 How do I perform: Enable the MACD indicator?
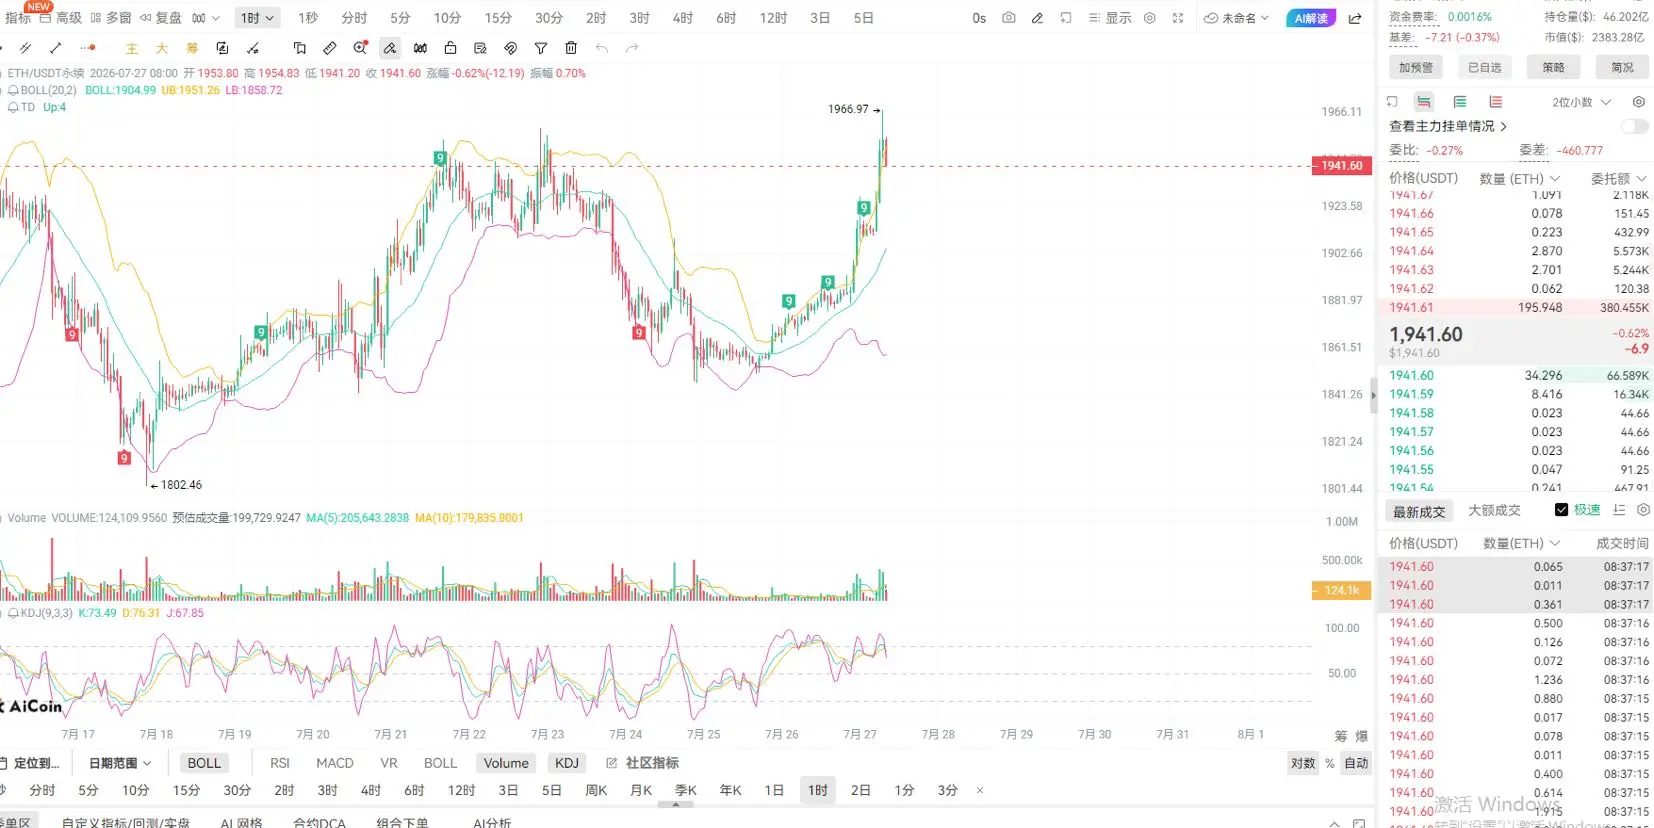point(335,763)
